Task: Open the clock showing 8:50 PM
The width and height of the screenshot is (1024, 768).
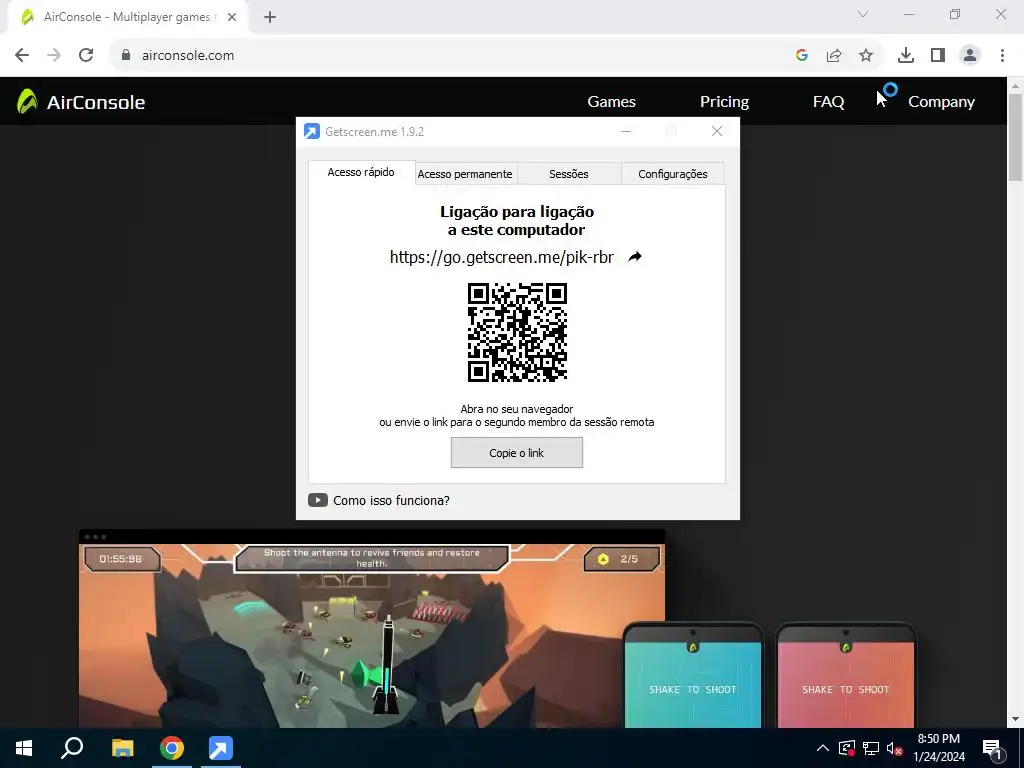Action: click(x=938, y=748)
